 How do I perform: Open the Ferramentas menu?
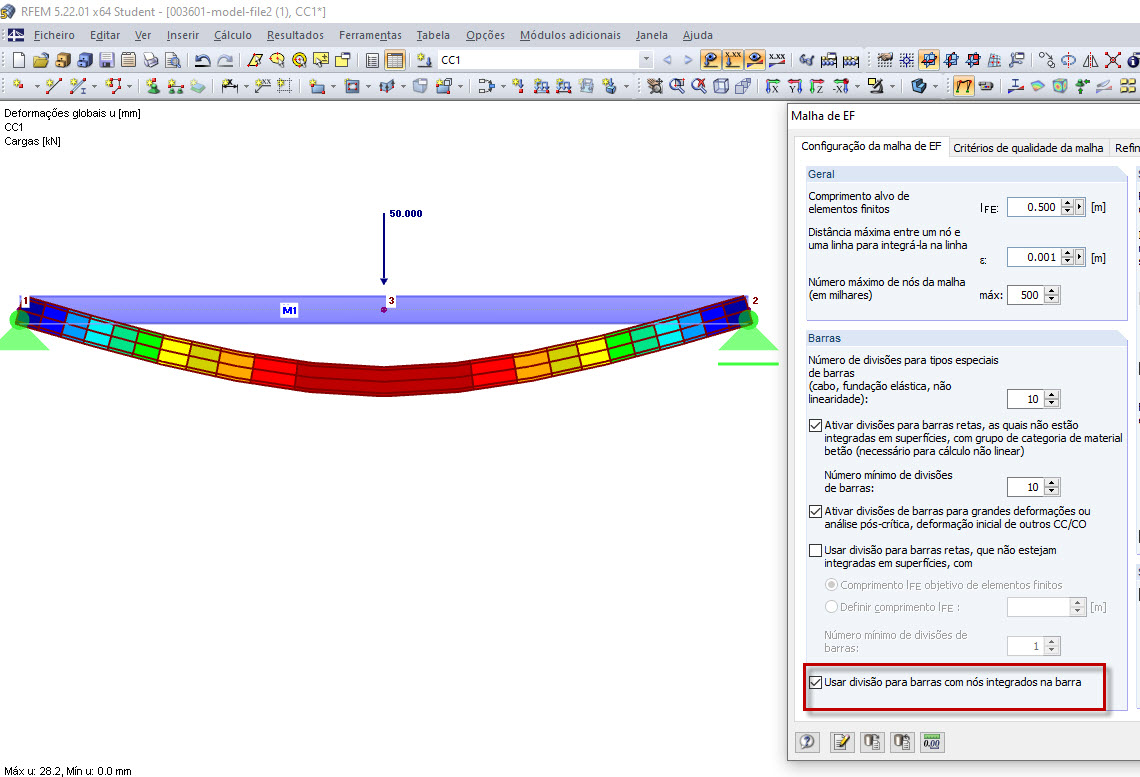click(x=370, y=35)
